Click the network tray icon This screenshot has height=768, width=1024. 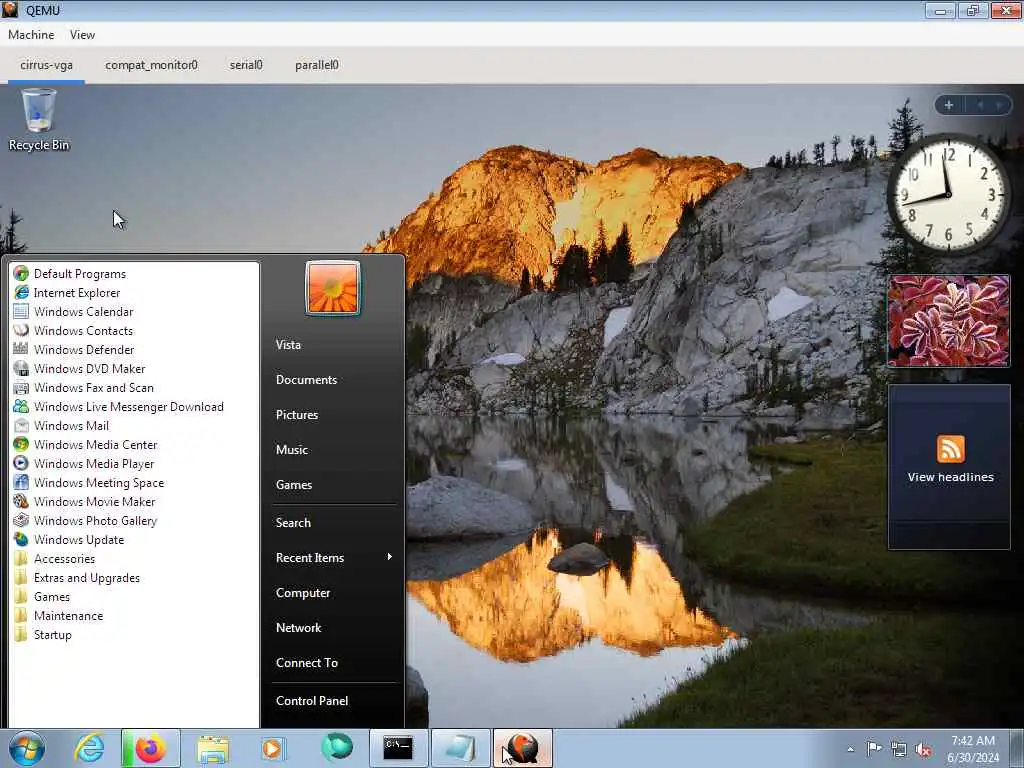pyautogui.click(x=899, y=750)
